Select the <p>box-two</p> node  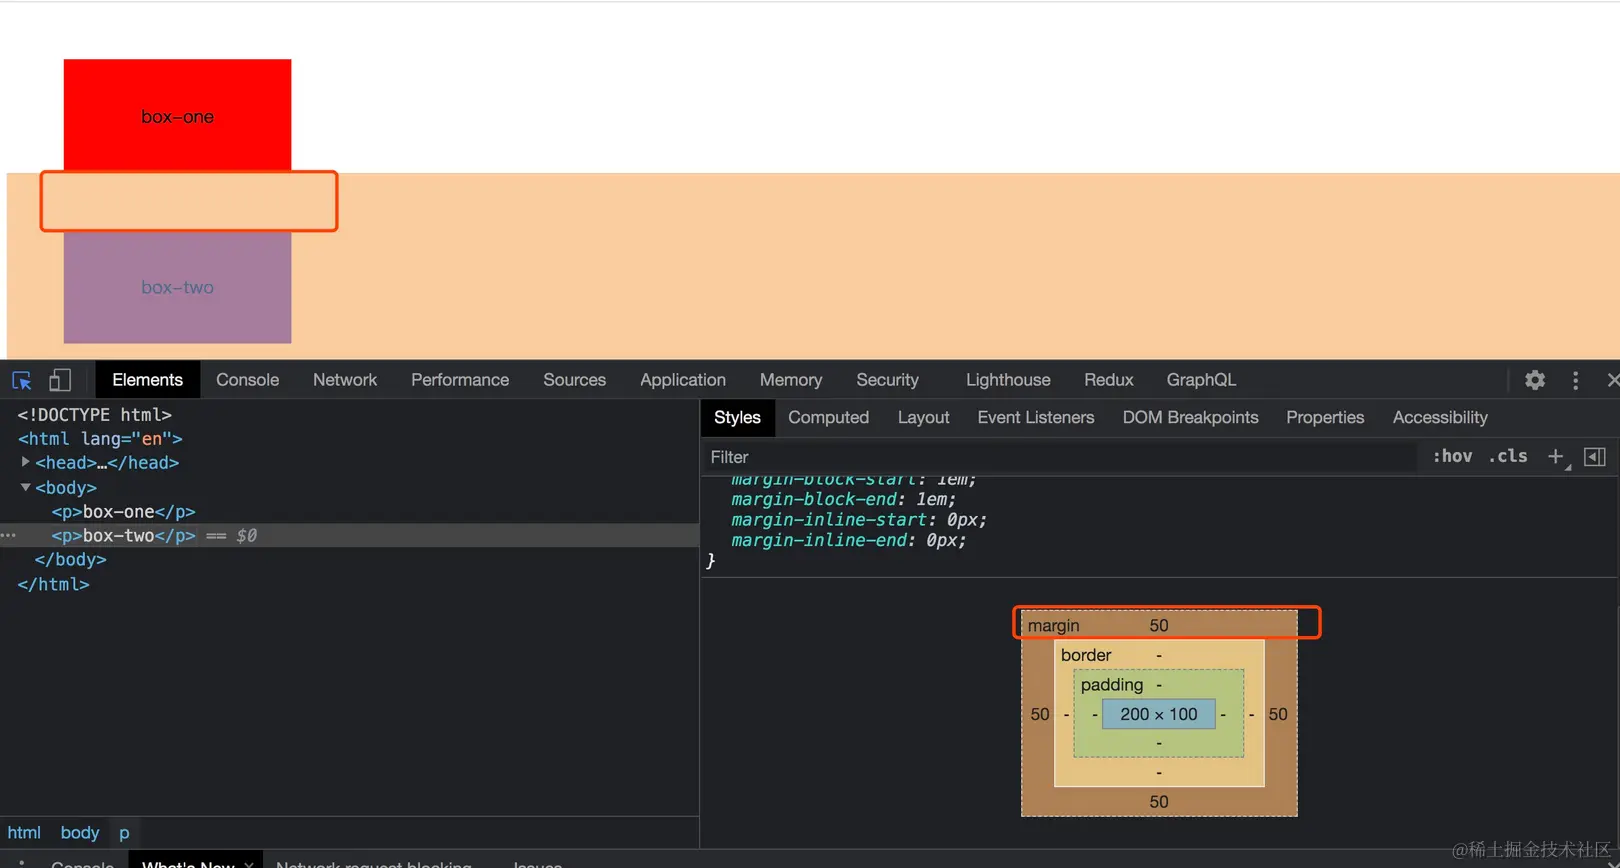pyautogui.click(x=123, y=535)
